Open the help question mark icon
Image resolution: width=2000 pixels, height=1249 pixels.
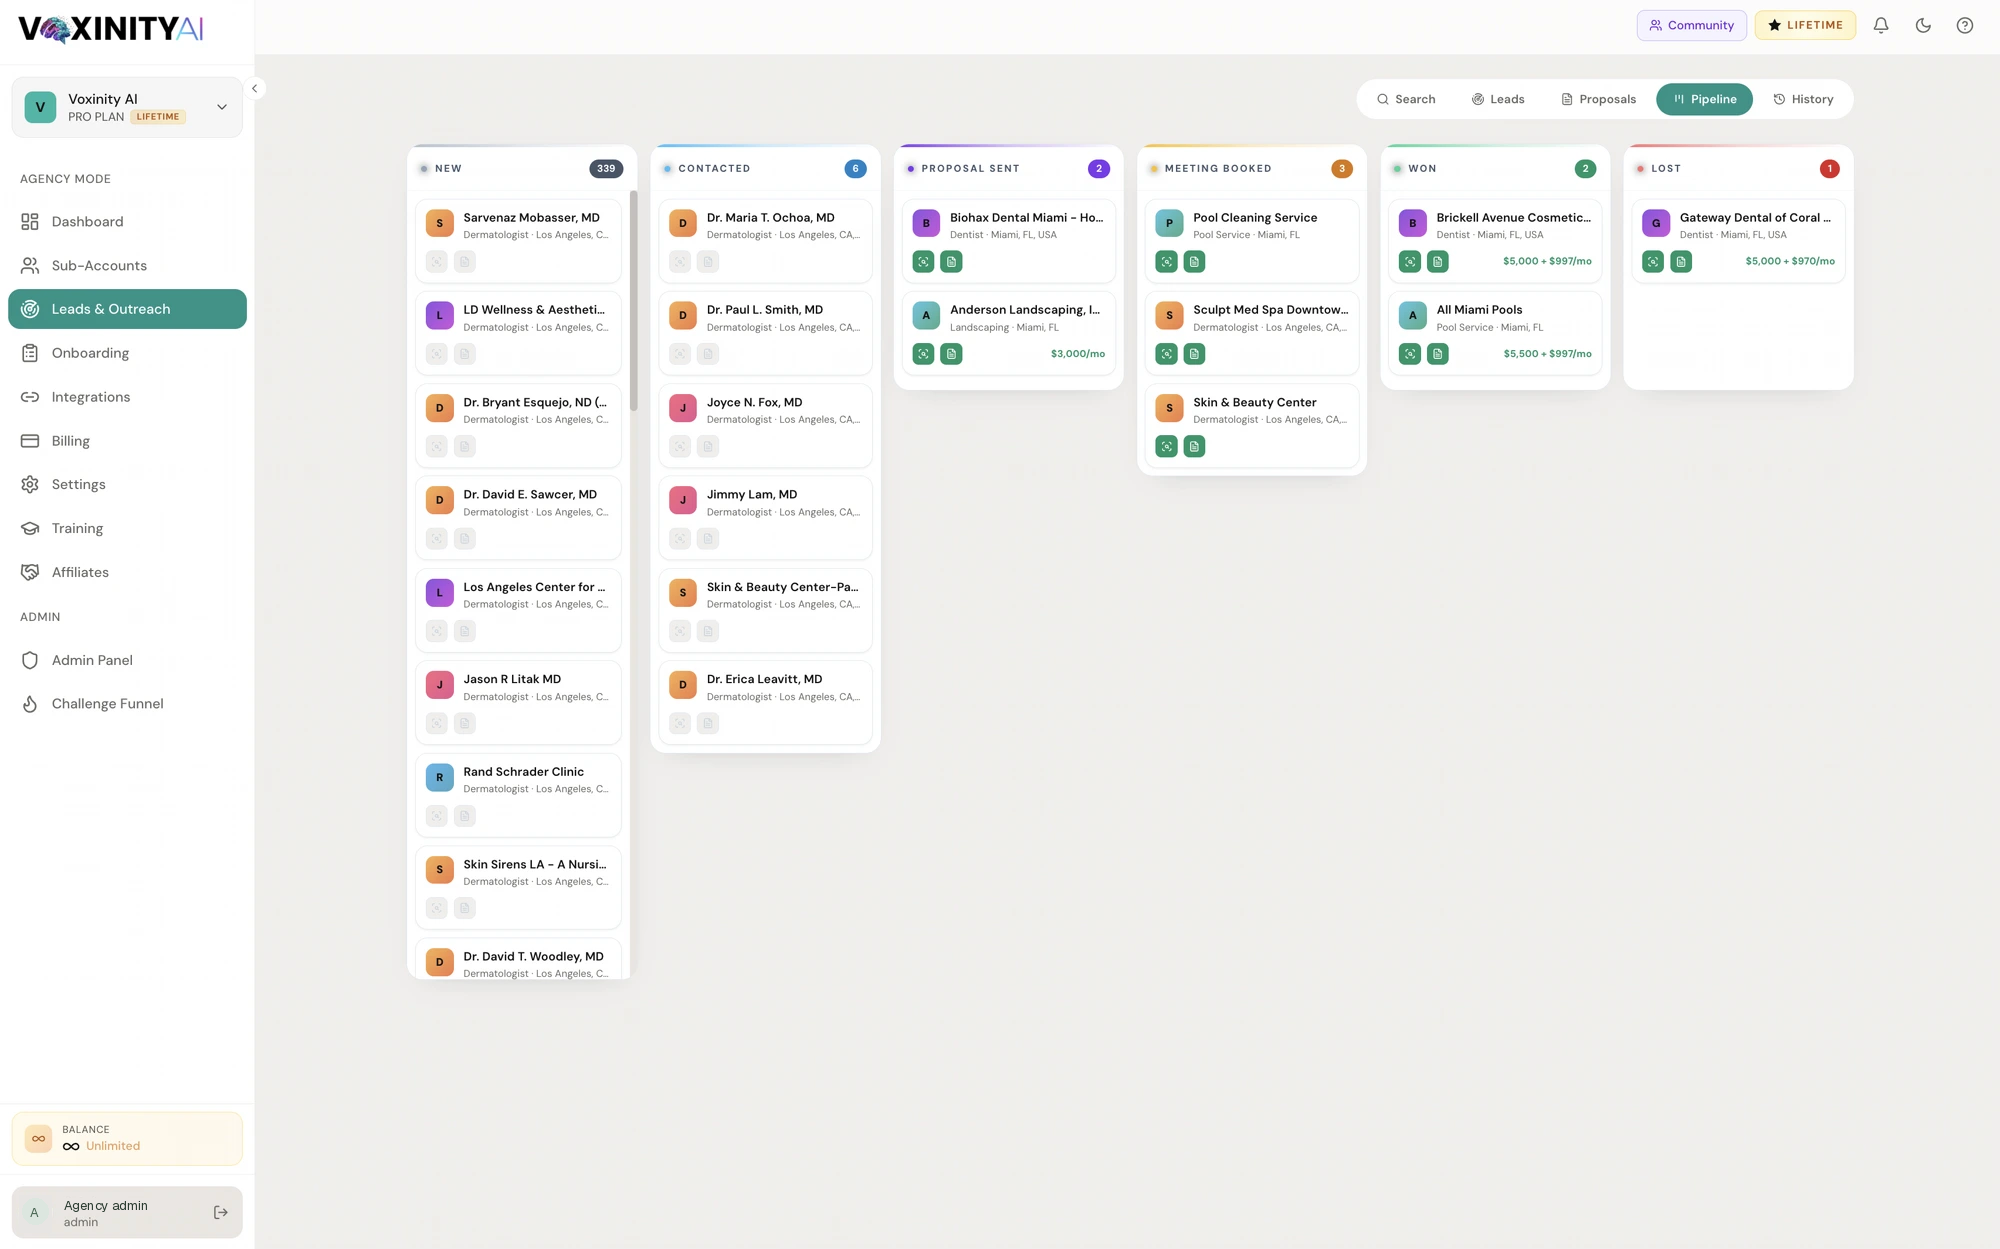tap(1964, 25)
